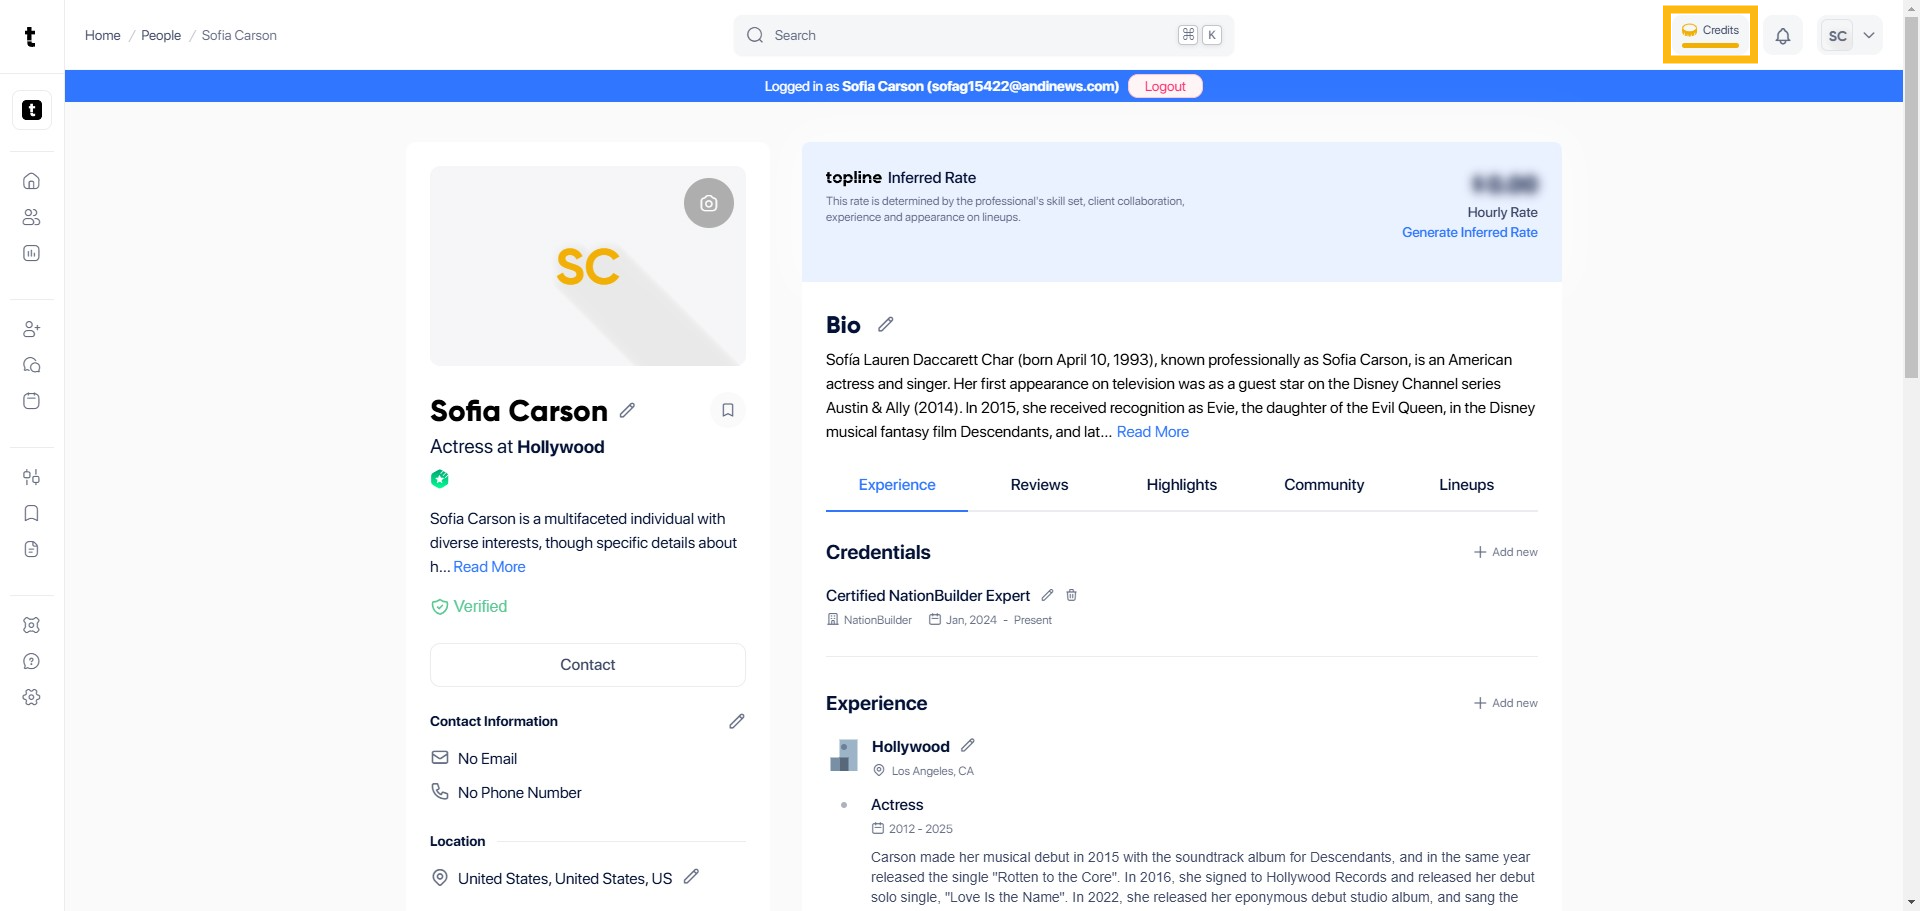Viewport: 1920px width, 911px height.
Task: Bookmark the Sofia Carson profile
Action: click(x=727, y=410)
